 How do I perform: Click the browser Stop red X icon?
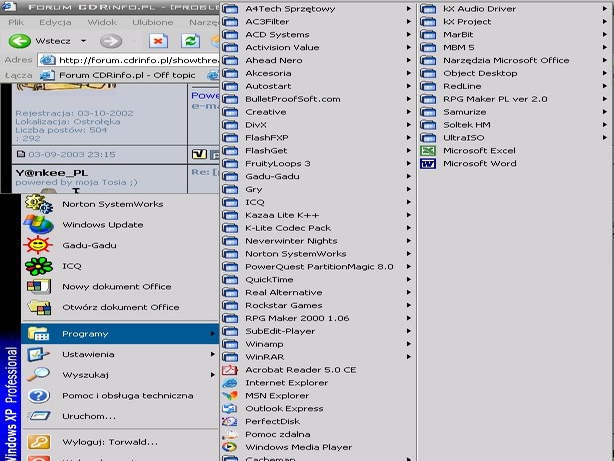tap(158, 41)
